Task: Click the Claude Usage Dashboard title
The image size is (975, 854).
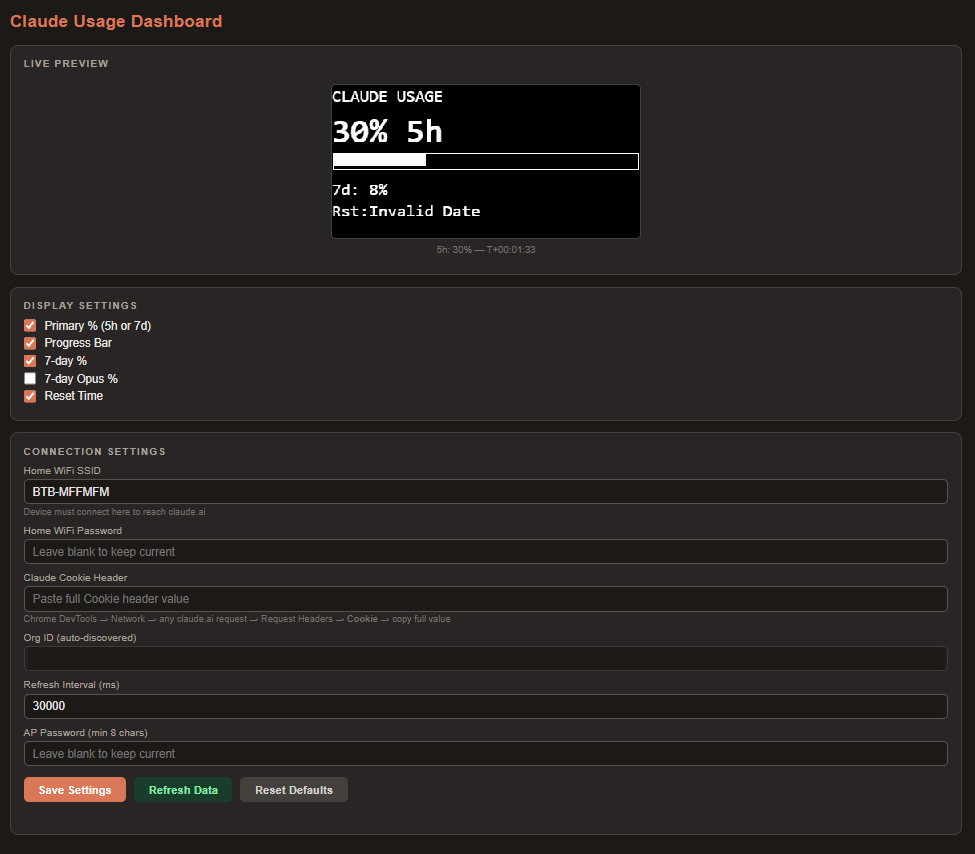Action: click(x=116, y=21)
